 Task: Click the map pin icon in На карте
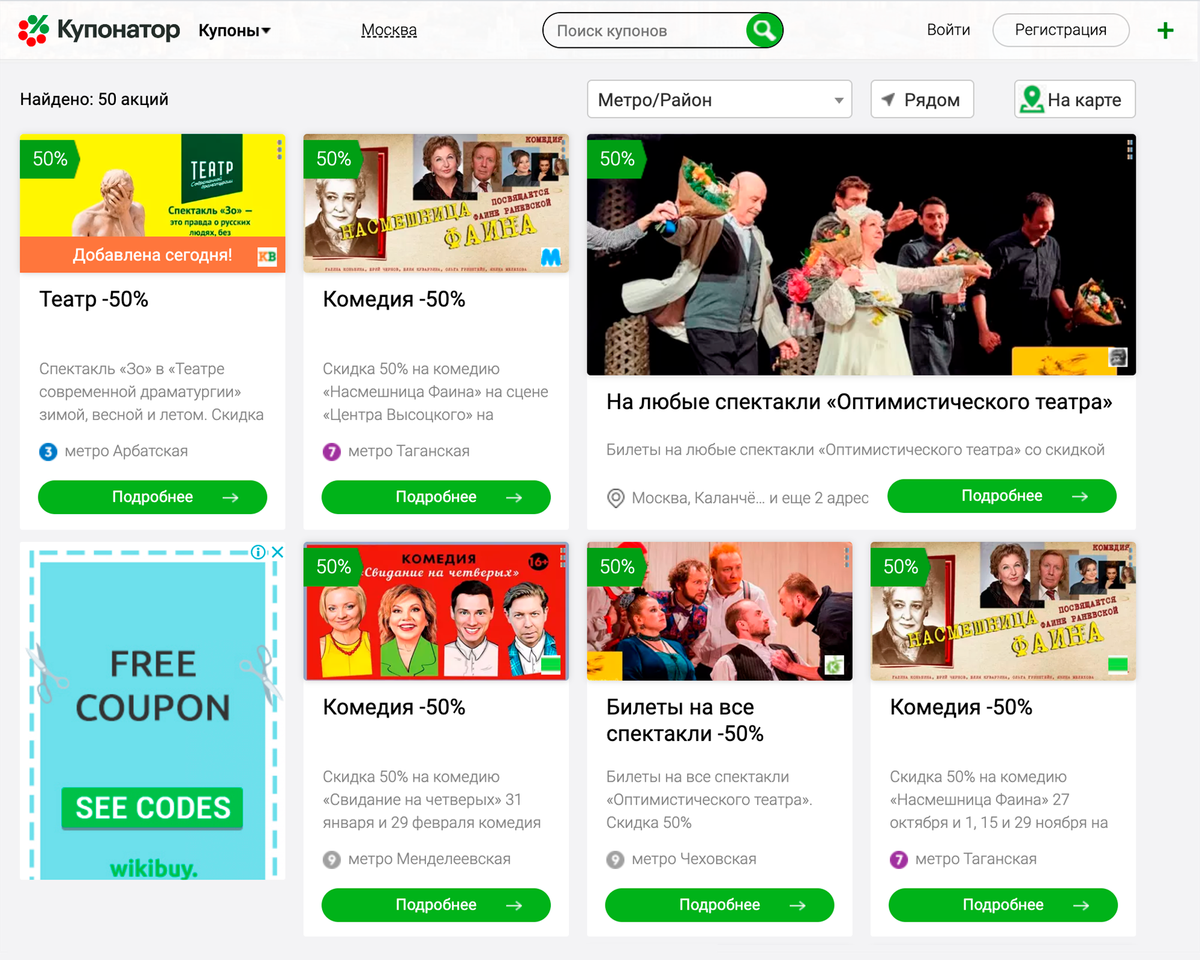(x=1031, y=99)
